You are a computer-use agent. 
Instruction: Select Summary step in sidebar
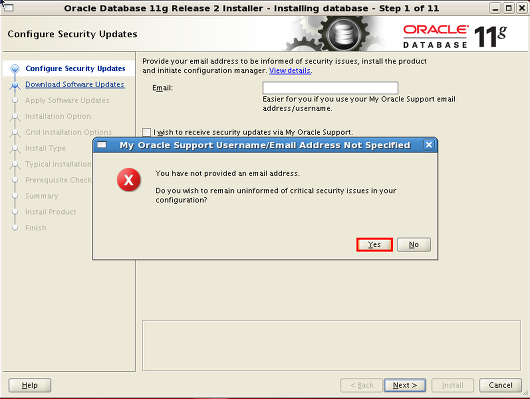[42, 196]
